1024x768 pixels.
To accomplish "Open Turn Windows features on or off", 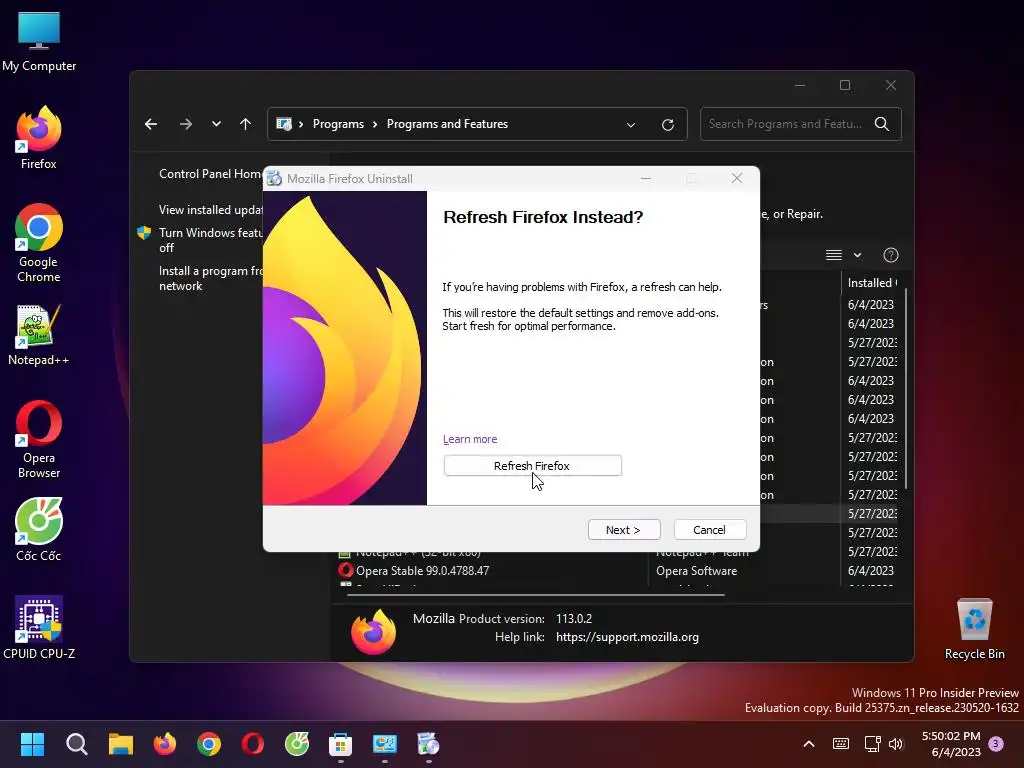I will coord(210,240).
